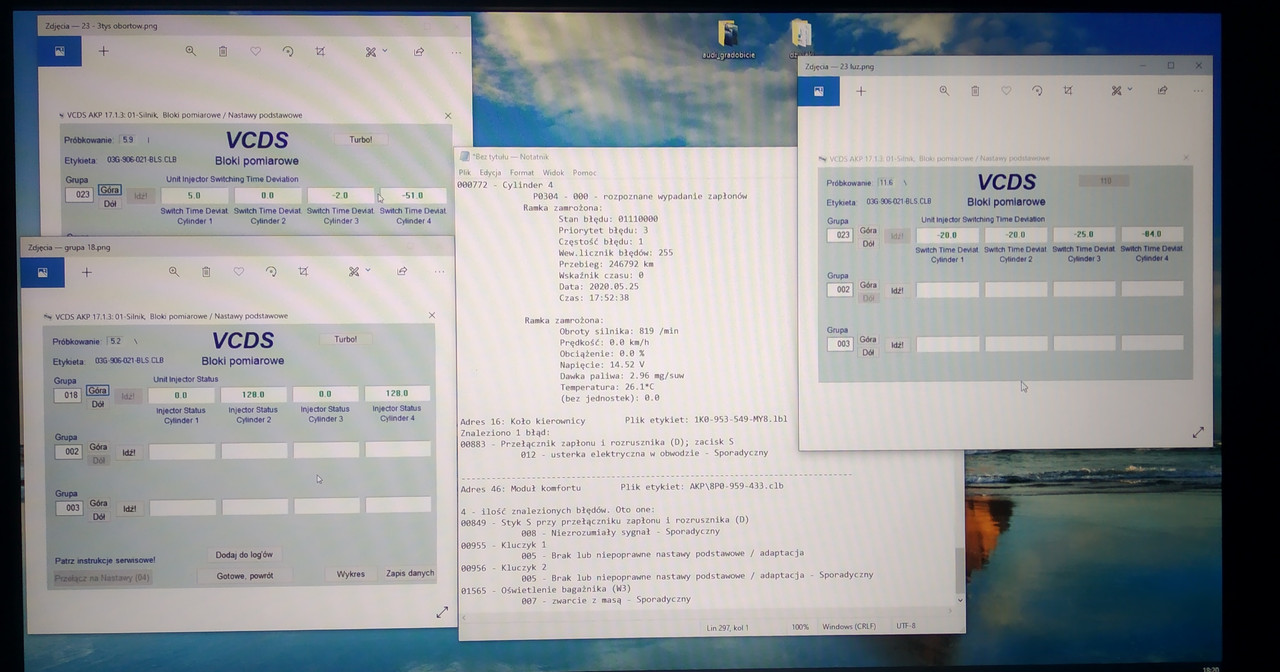Click plus icon in grupa 18 window
The width and height of the screenshot is (1280, 672).
pos(87,272)
